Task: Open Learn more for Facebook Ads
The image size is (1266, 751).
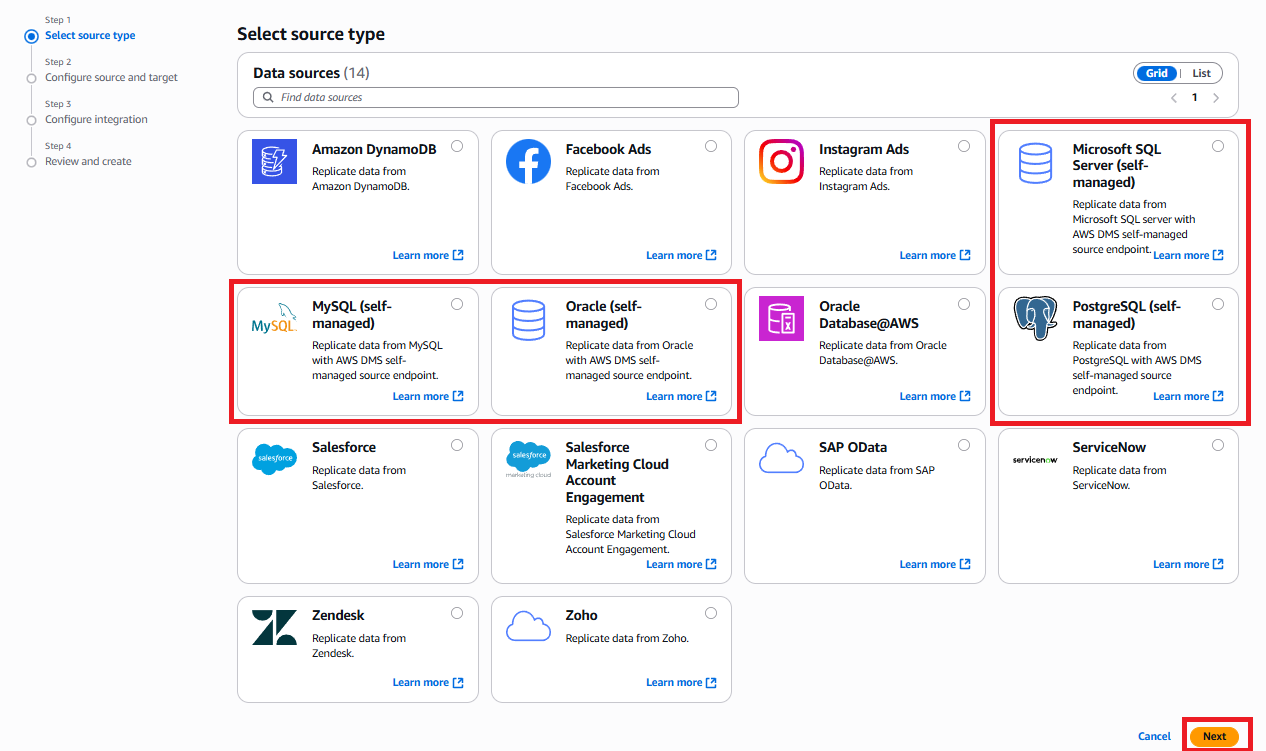Action: (x=682, y=255)
